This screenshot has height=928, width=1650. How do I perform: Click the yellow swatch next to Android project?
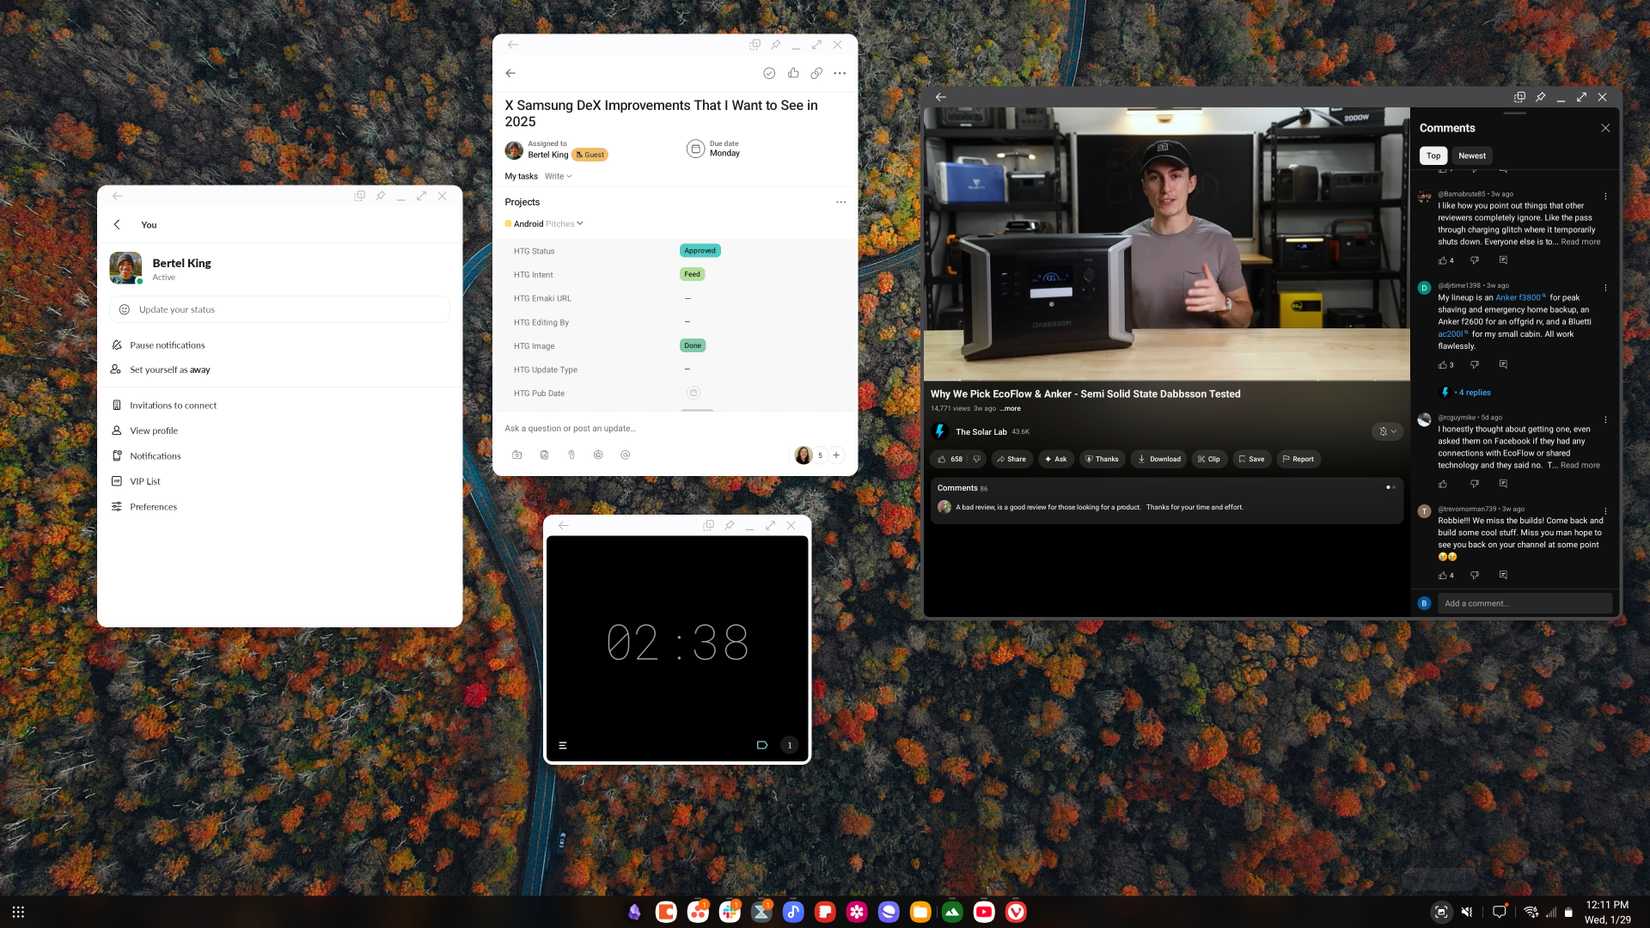pos(508,223)
